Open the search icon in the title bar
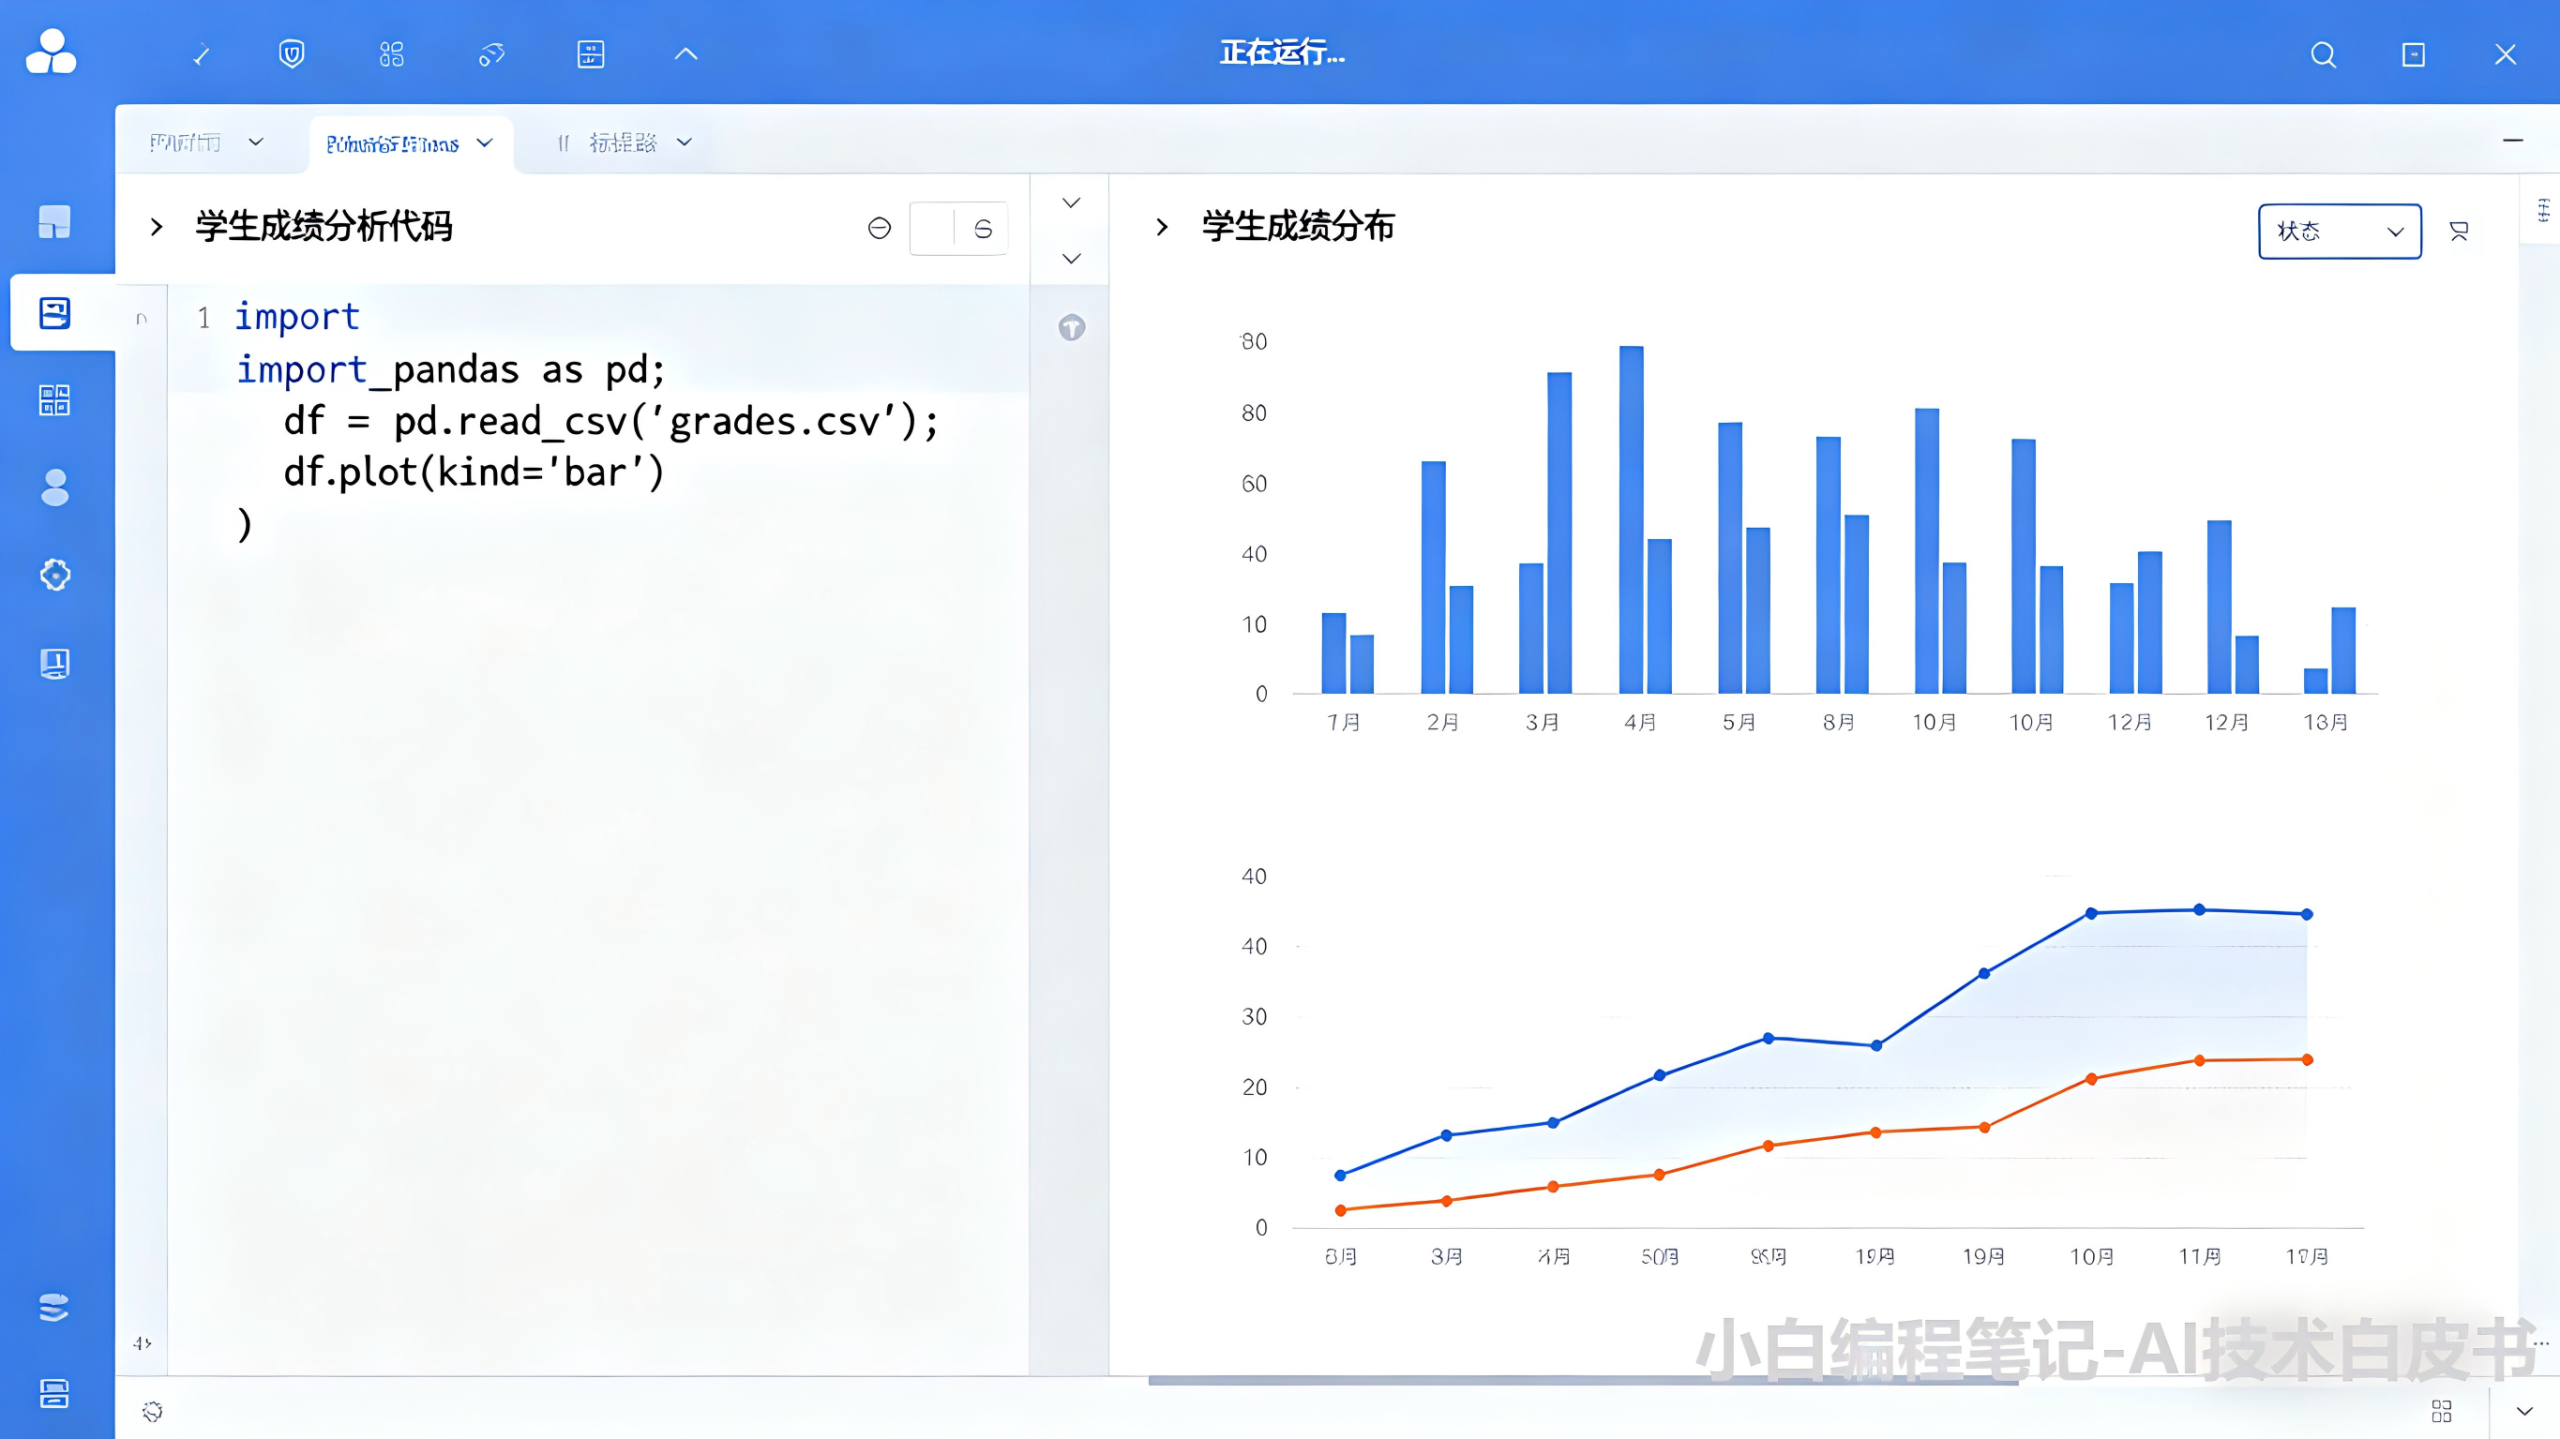 [x=2323, y=55]
